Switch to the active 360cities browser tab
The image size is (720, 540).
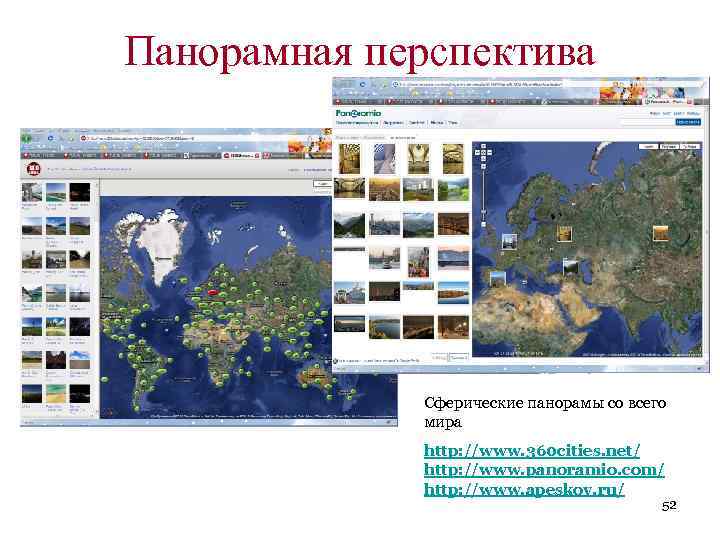pos(242,156)
